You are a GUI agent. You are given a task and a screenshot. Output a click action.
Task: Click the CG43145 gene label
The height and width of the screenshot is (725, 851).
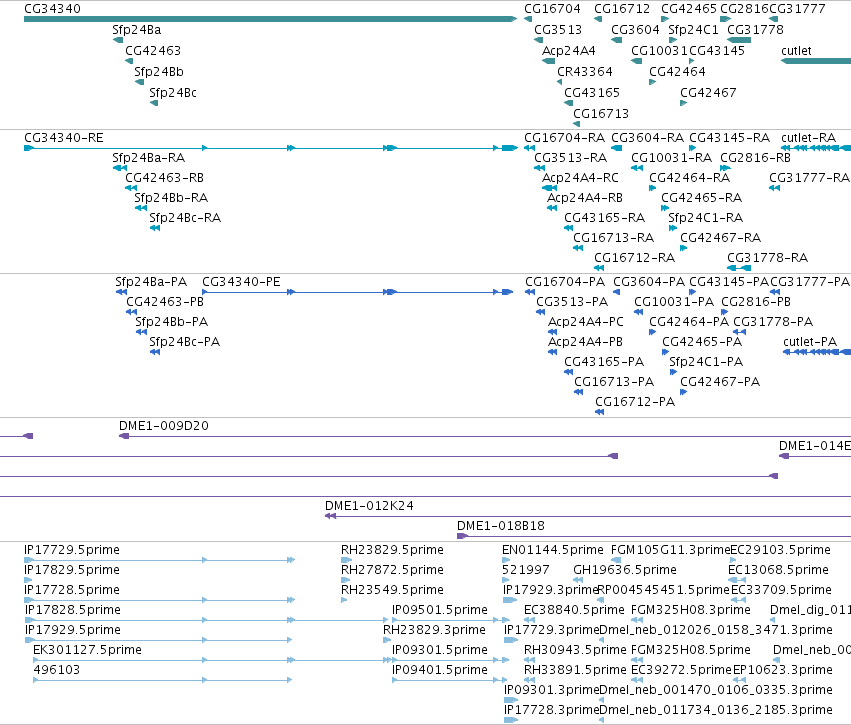[x=716, y=50]
